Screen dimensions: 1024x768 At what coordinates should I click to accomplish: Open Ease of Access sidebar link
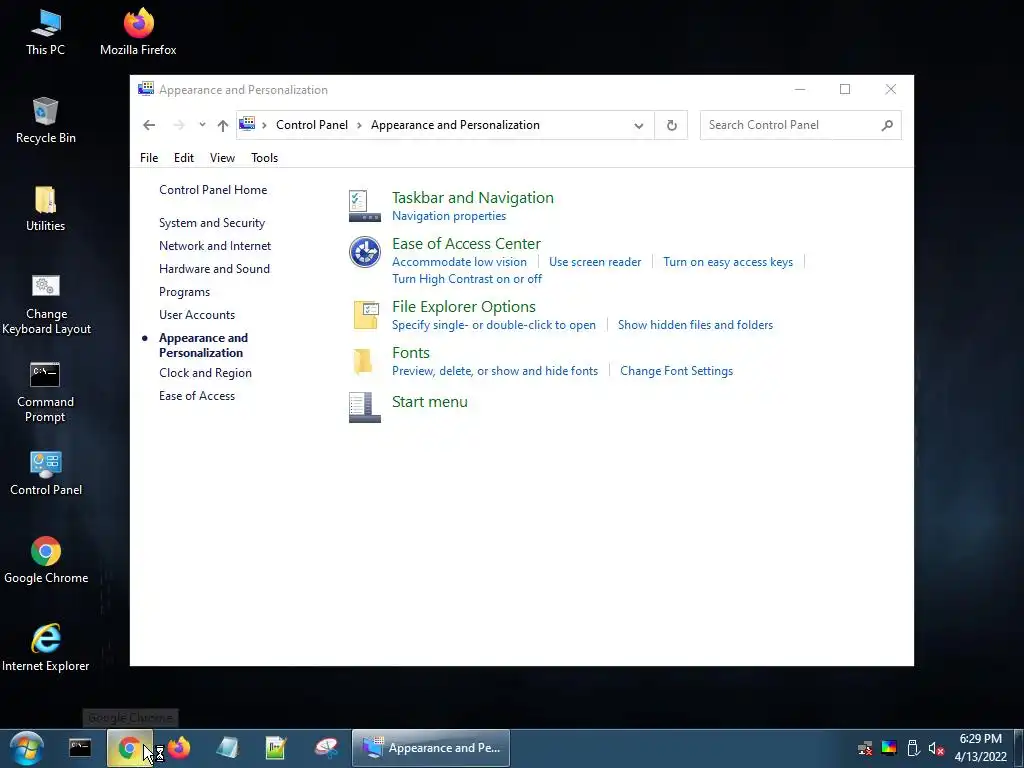[x=197, y=396]
